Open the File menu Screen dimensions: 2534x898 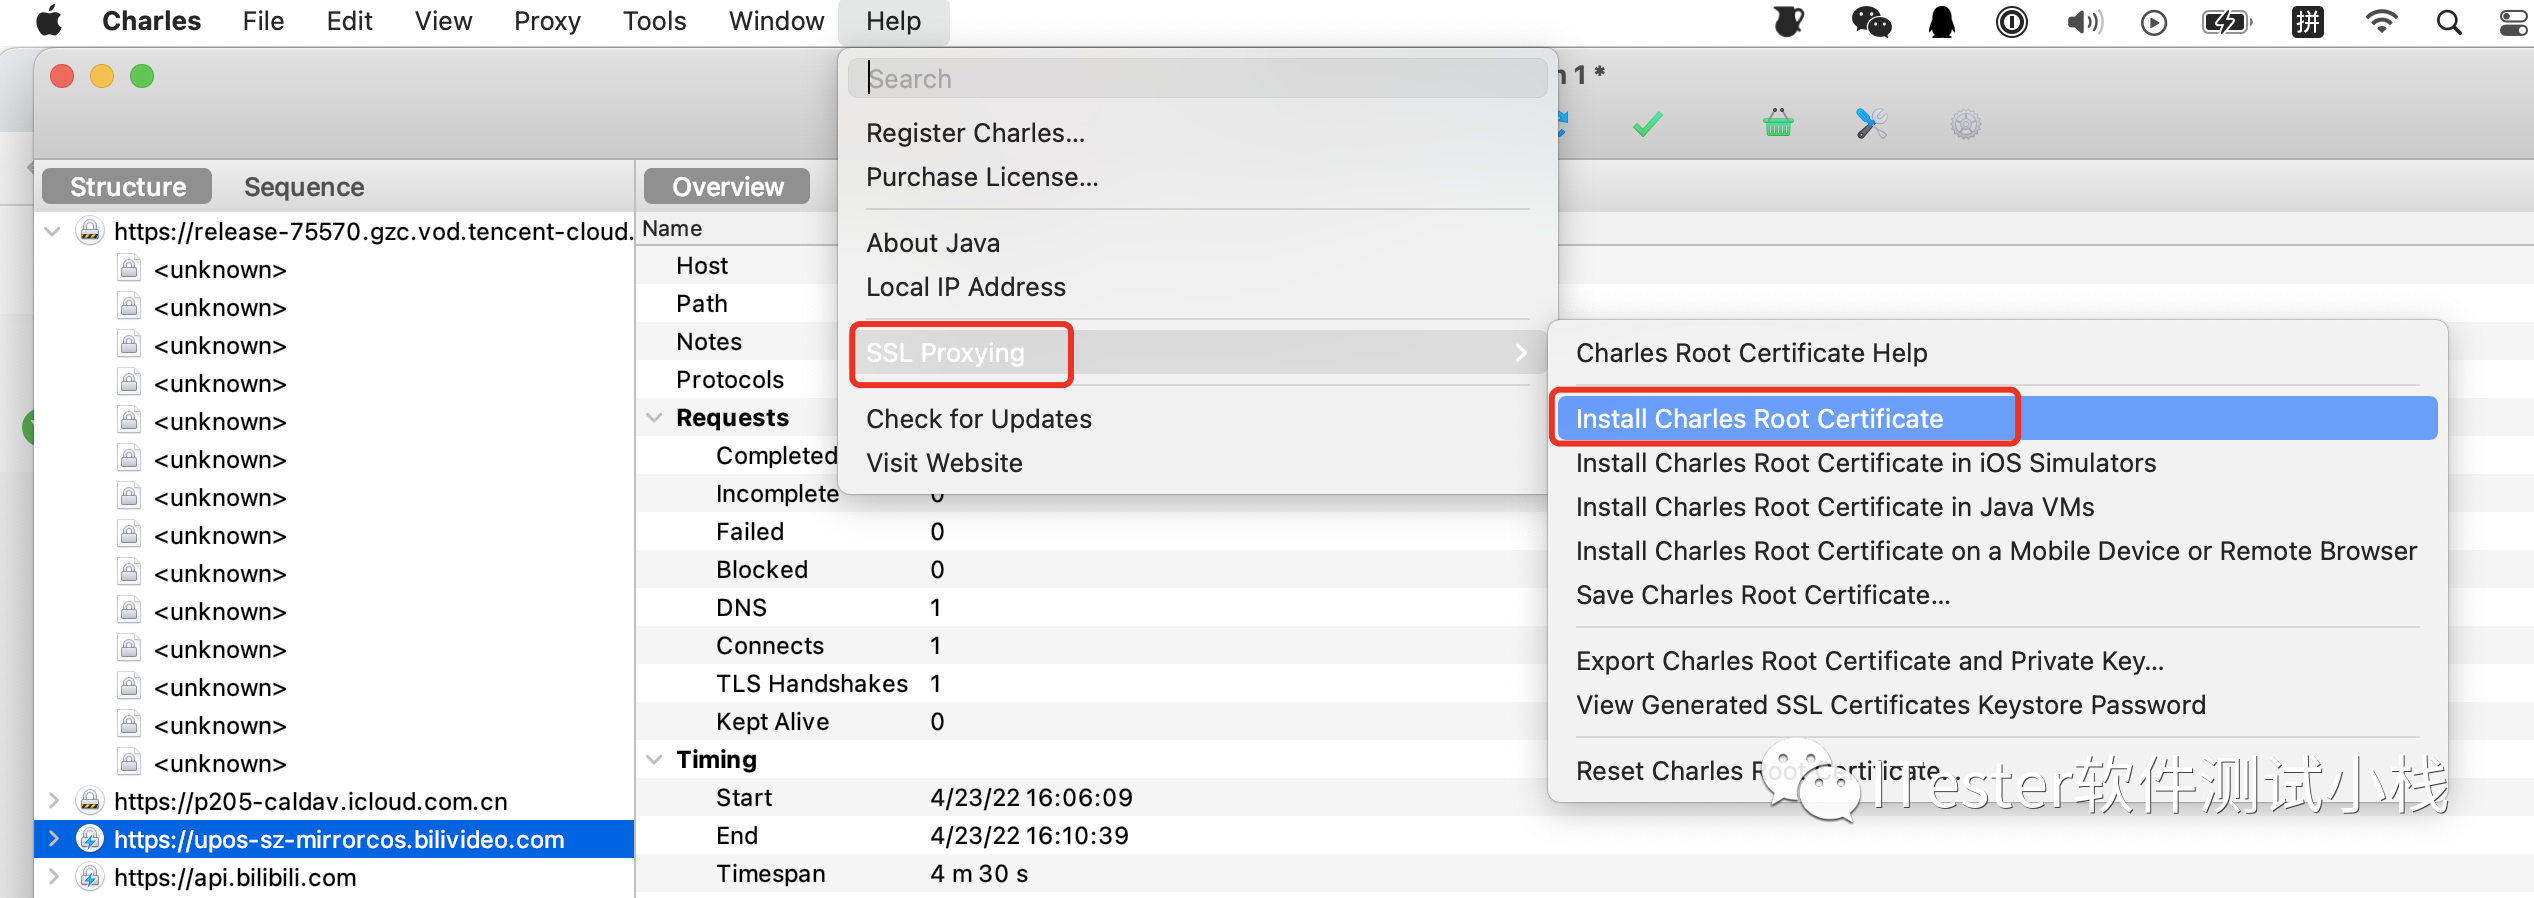click(x=263, y=21)
